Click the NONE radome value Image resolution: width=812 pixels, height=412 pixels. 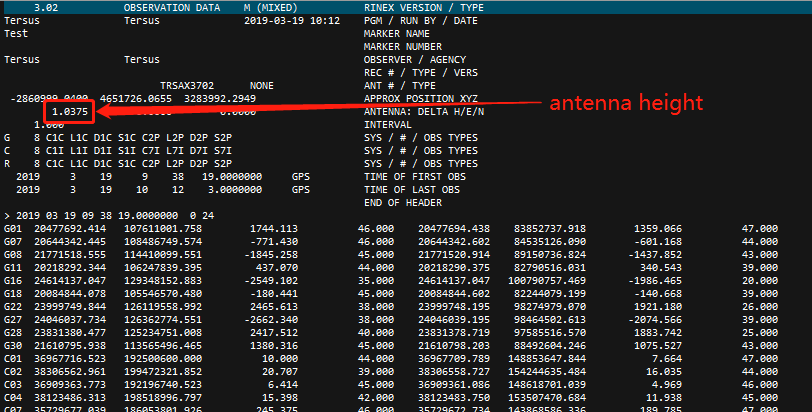262,85
